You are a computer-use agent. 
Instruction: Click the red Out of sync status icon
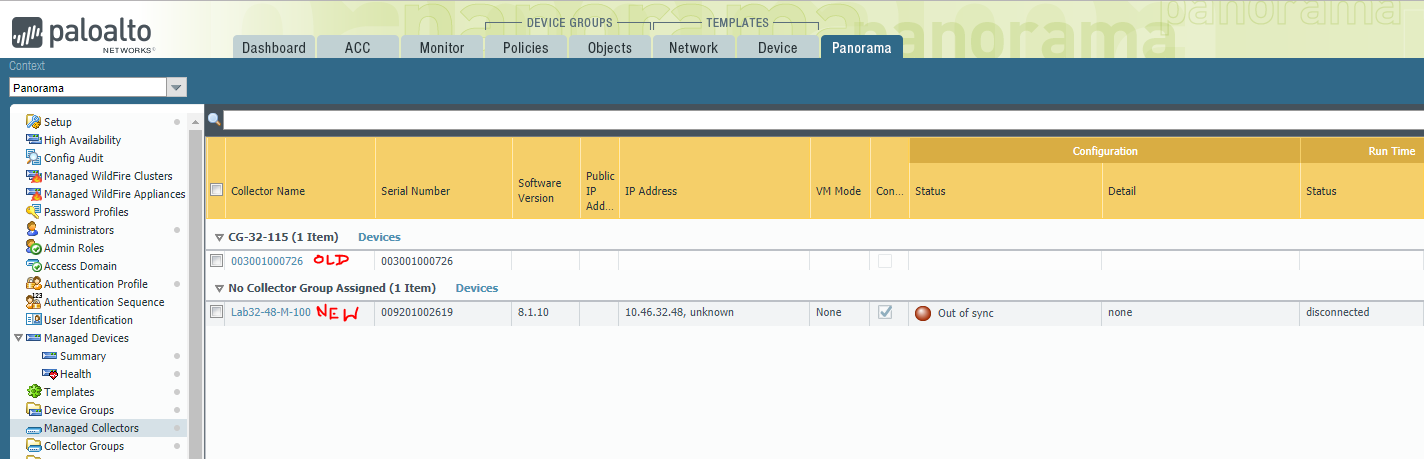923,313
